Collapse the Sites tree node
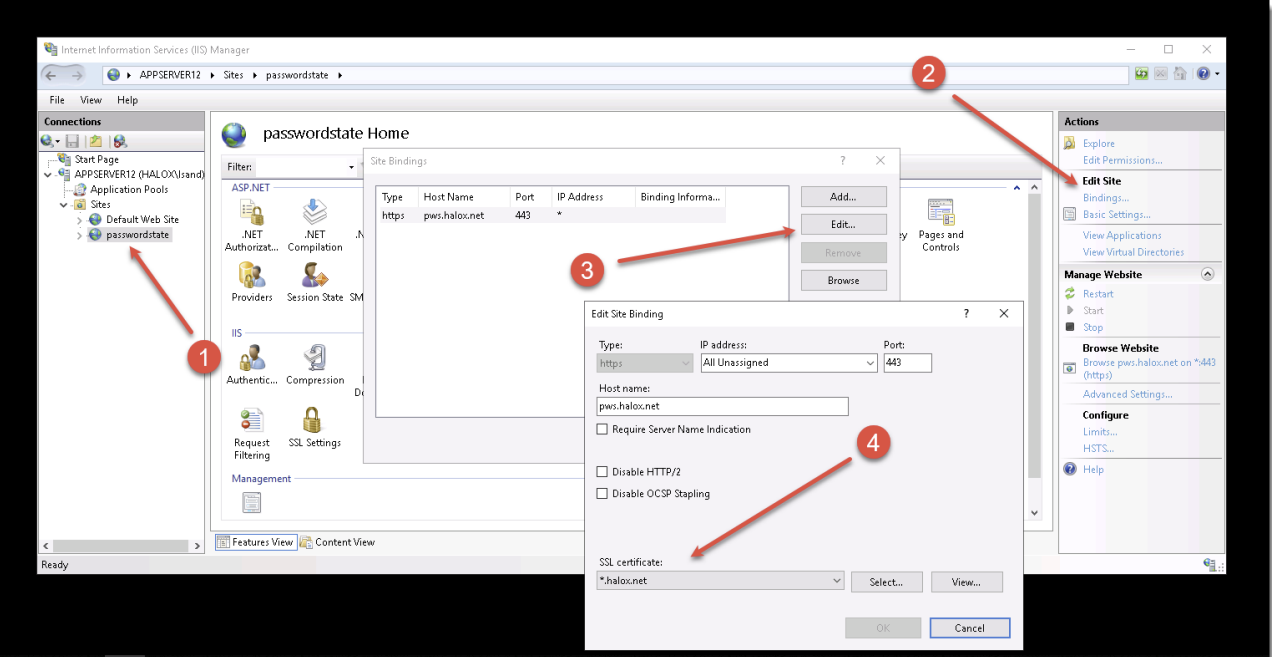Image resolution: width=1272 pixels, height=657 pixels. 65,204
